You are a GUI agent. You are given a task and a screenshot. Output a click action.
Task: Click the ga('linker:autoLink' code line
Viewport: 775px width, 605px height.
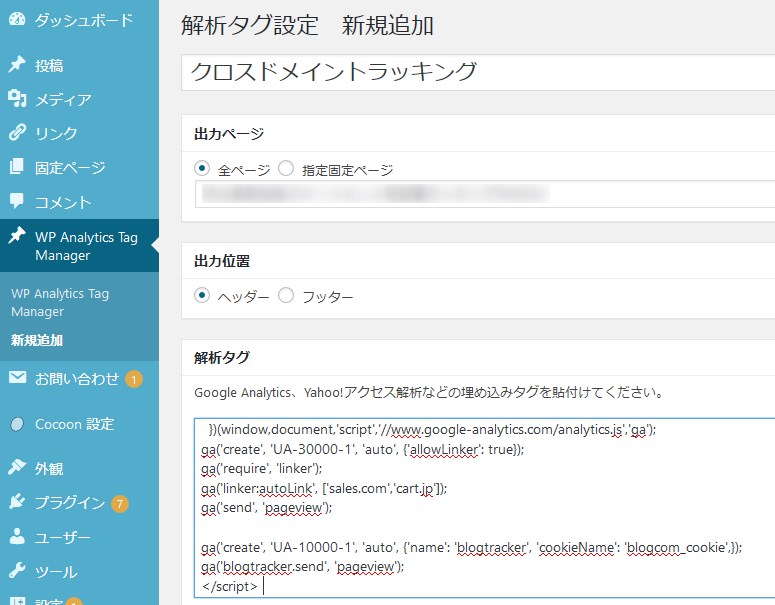click(x=324, y=488)
